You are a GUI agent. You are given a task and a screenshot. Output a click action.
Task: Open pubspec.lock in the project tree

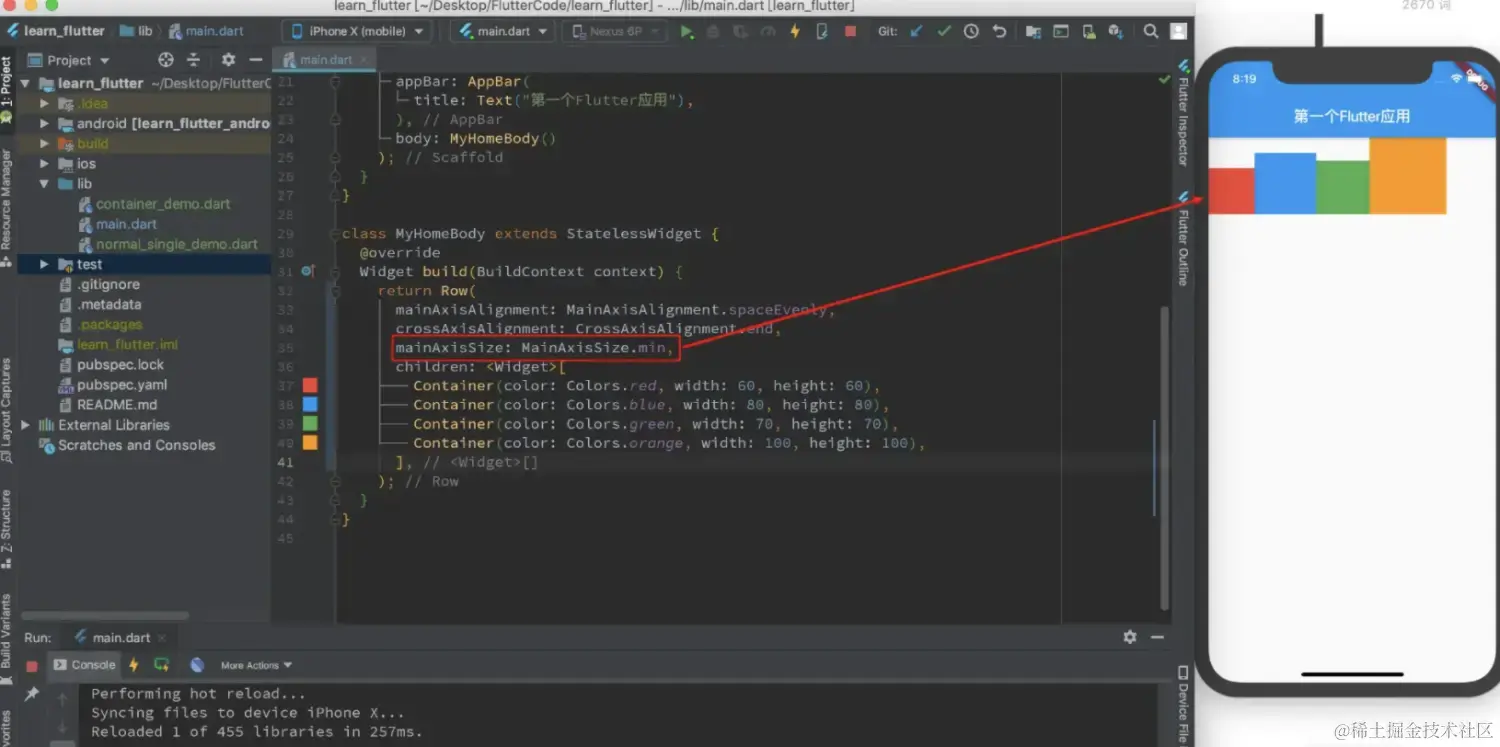pyautogui.click(x=120, y=365)
